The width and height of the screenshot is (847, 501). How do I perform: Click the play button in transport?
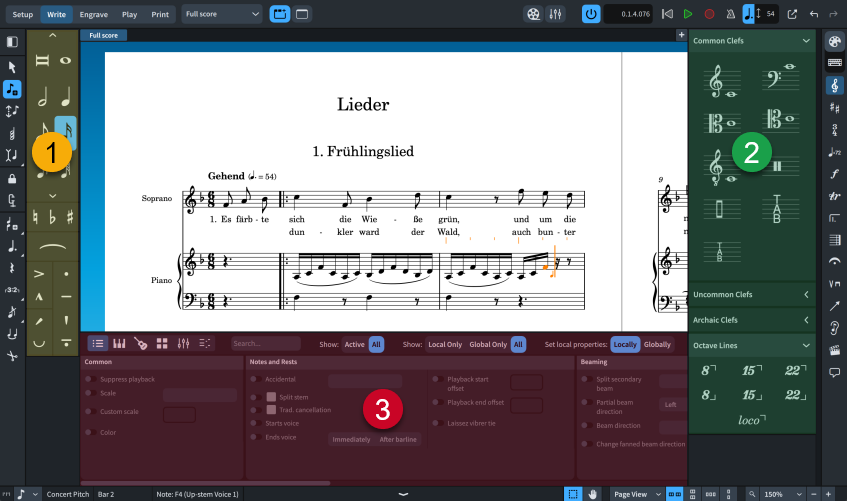point(687,14)
